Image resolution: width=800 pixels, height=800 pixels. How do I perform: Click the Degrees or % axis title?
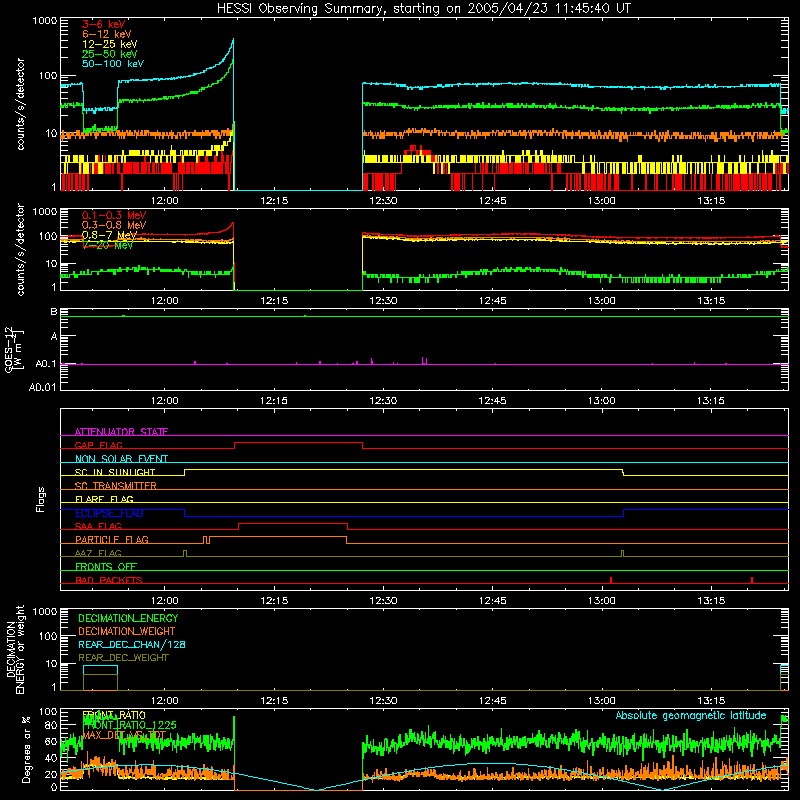coord(26,749)
